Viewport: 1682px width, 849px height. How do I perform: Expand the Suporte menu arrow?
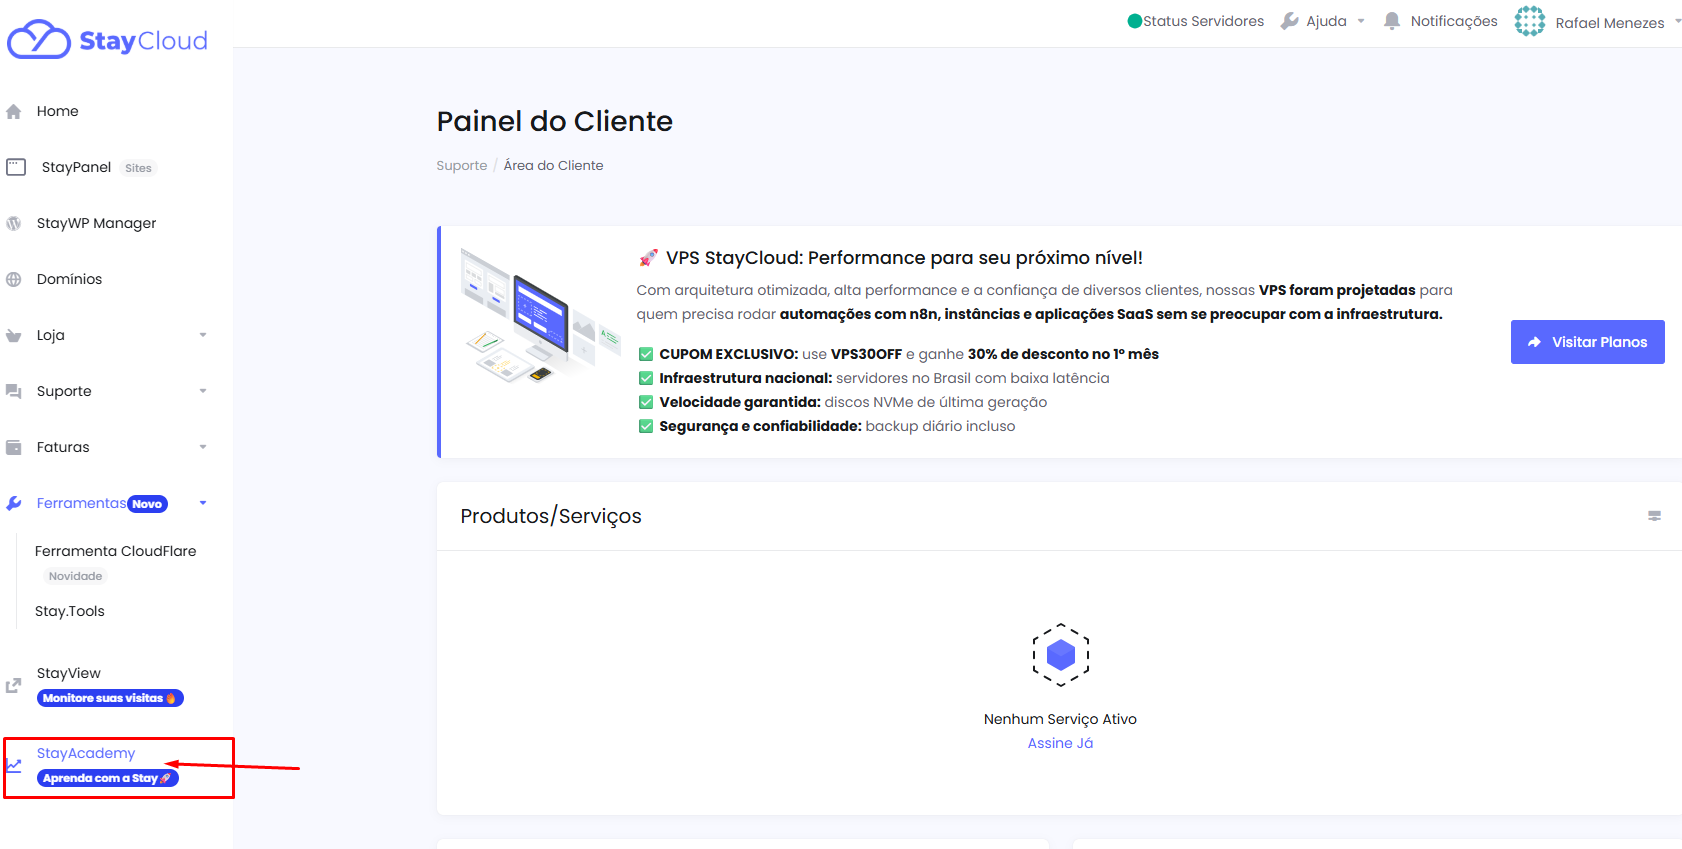[x=203, y=391]
